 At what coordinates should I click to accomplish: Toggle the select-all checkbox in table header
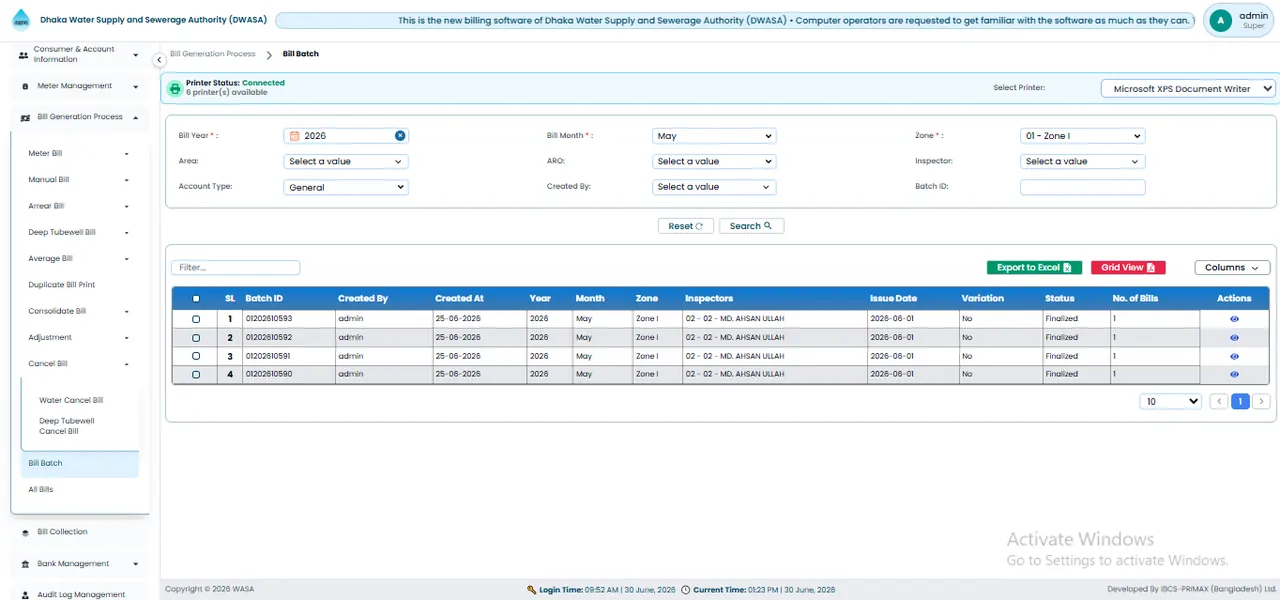click(x=196, y=299)
